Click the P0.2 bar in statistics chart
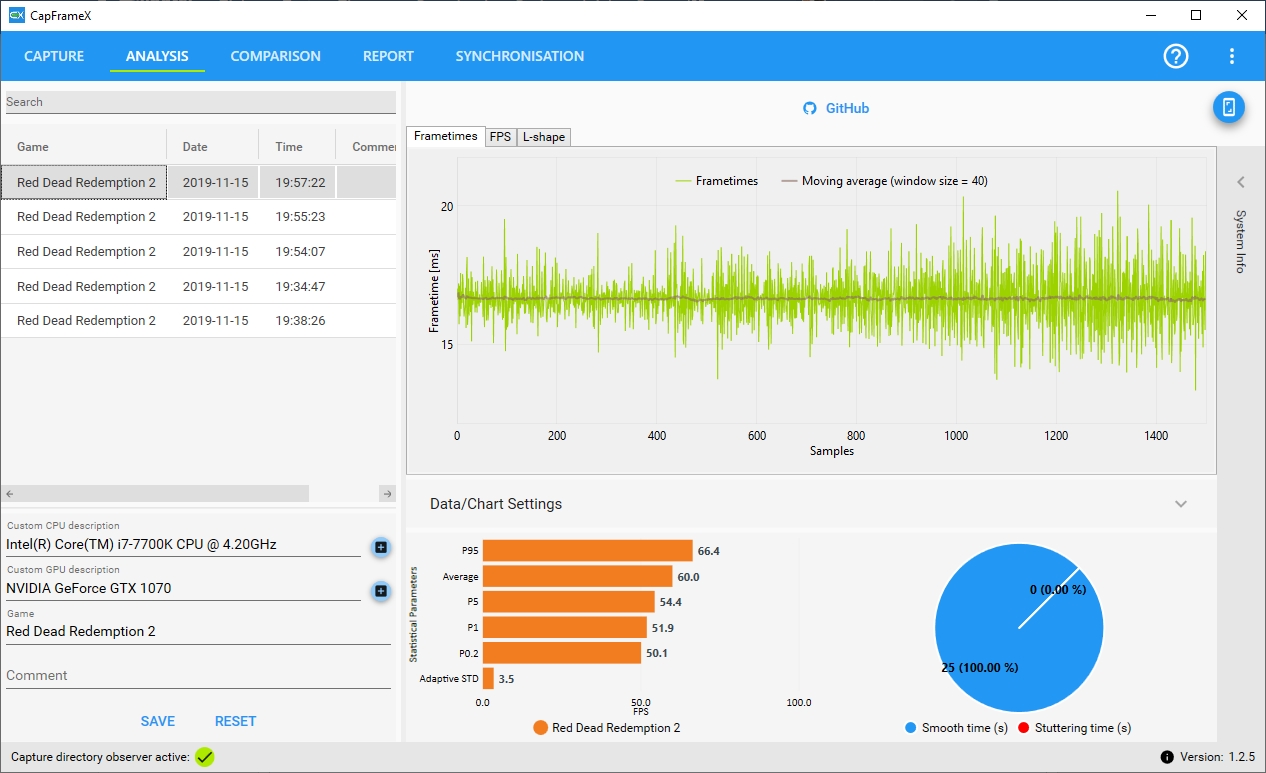This screenshot has height=773, width=1266. (x=562, y=653)
